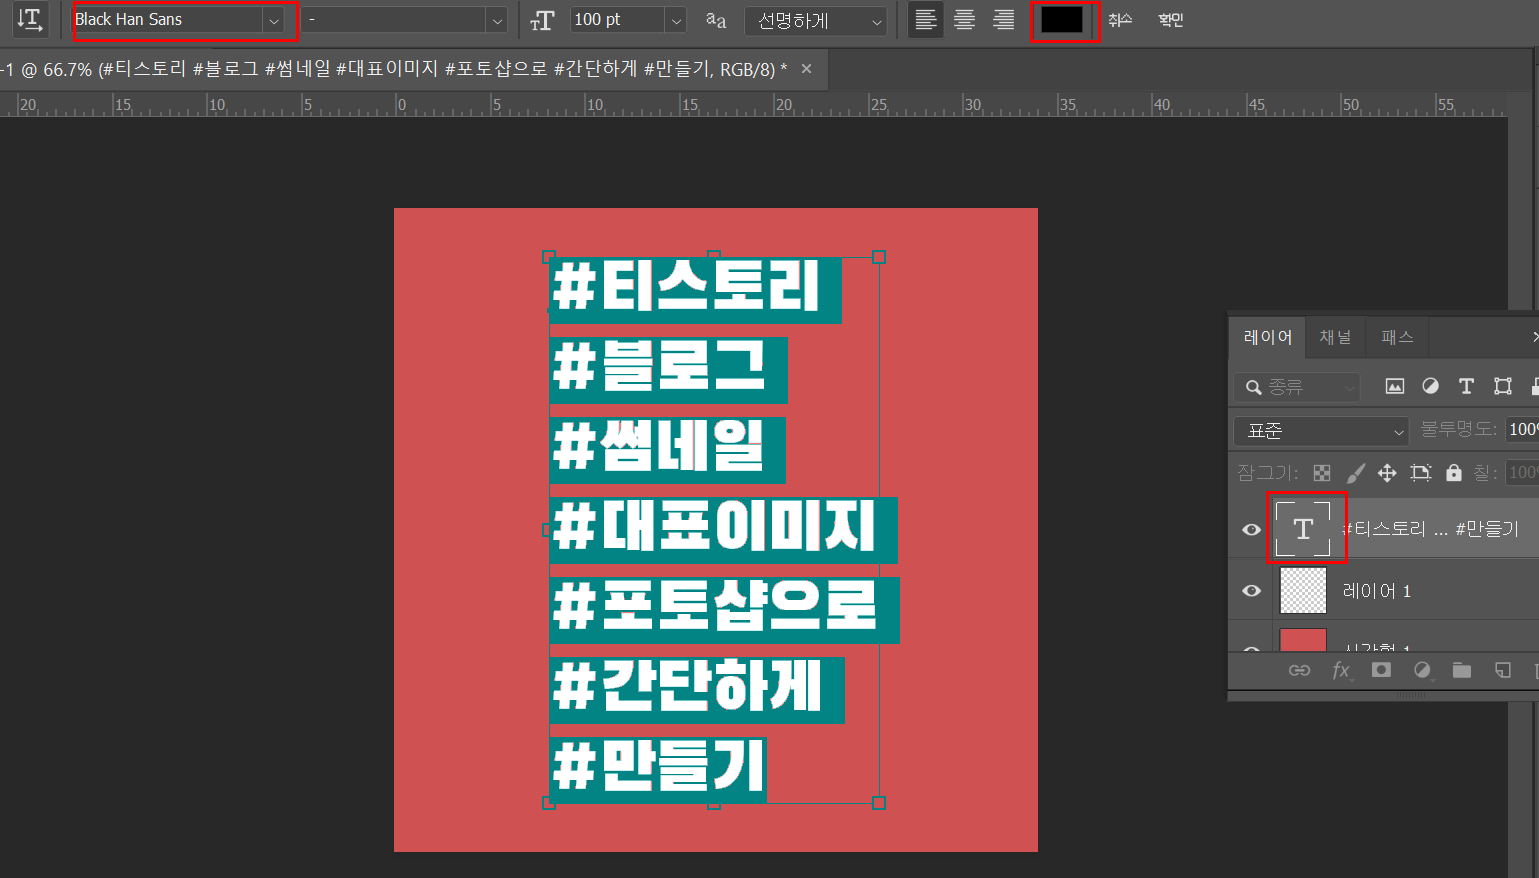Create a new layer
This screenshot has width=1539, height=878.
click(1503, 670)
